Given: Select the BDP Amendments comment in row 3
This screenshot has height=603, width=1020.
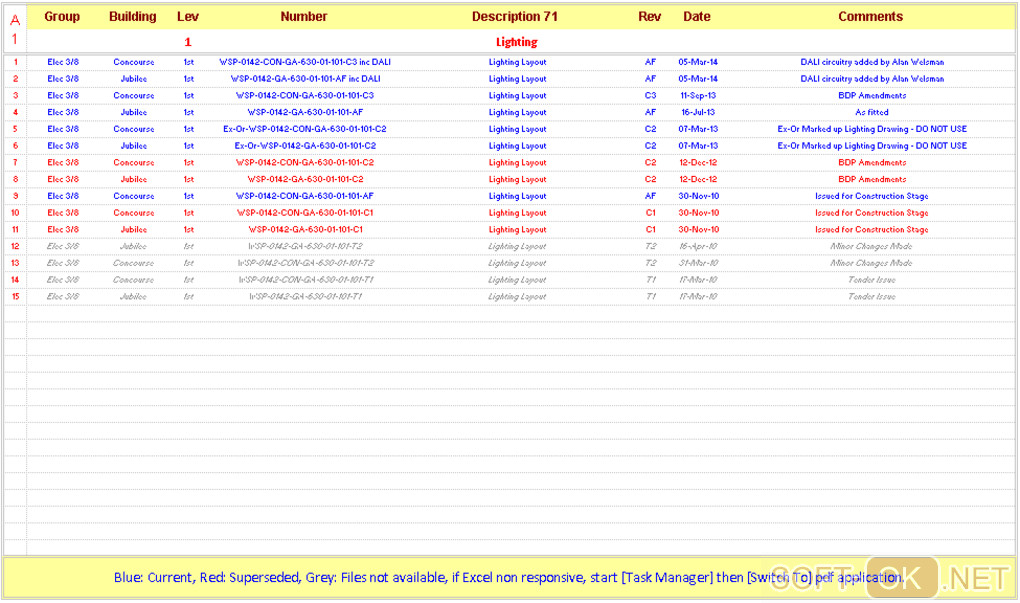Looking at the screenshot, I should coord(872,96).
